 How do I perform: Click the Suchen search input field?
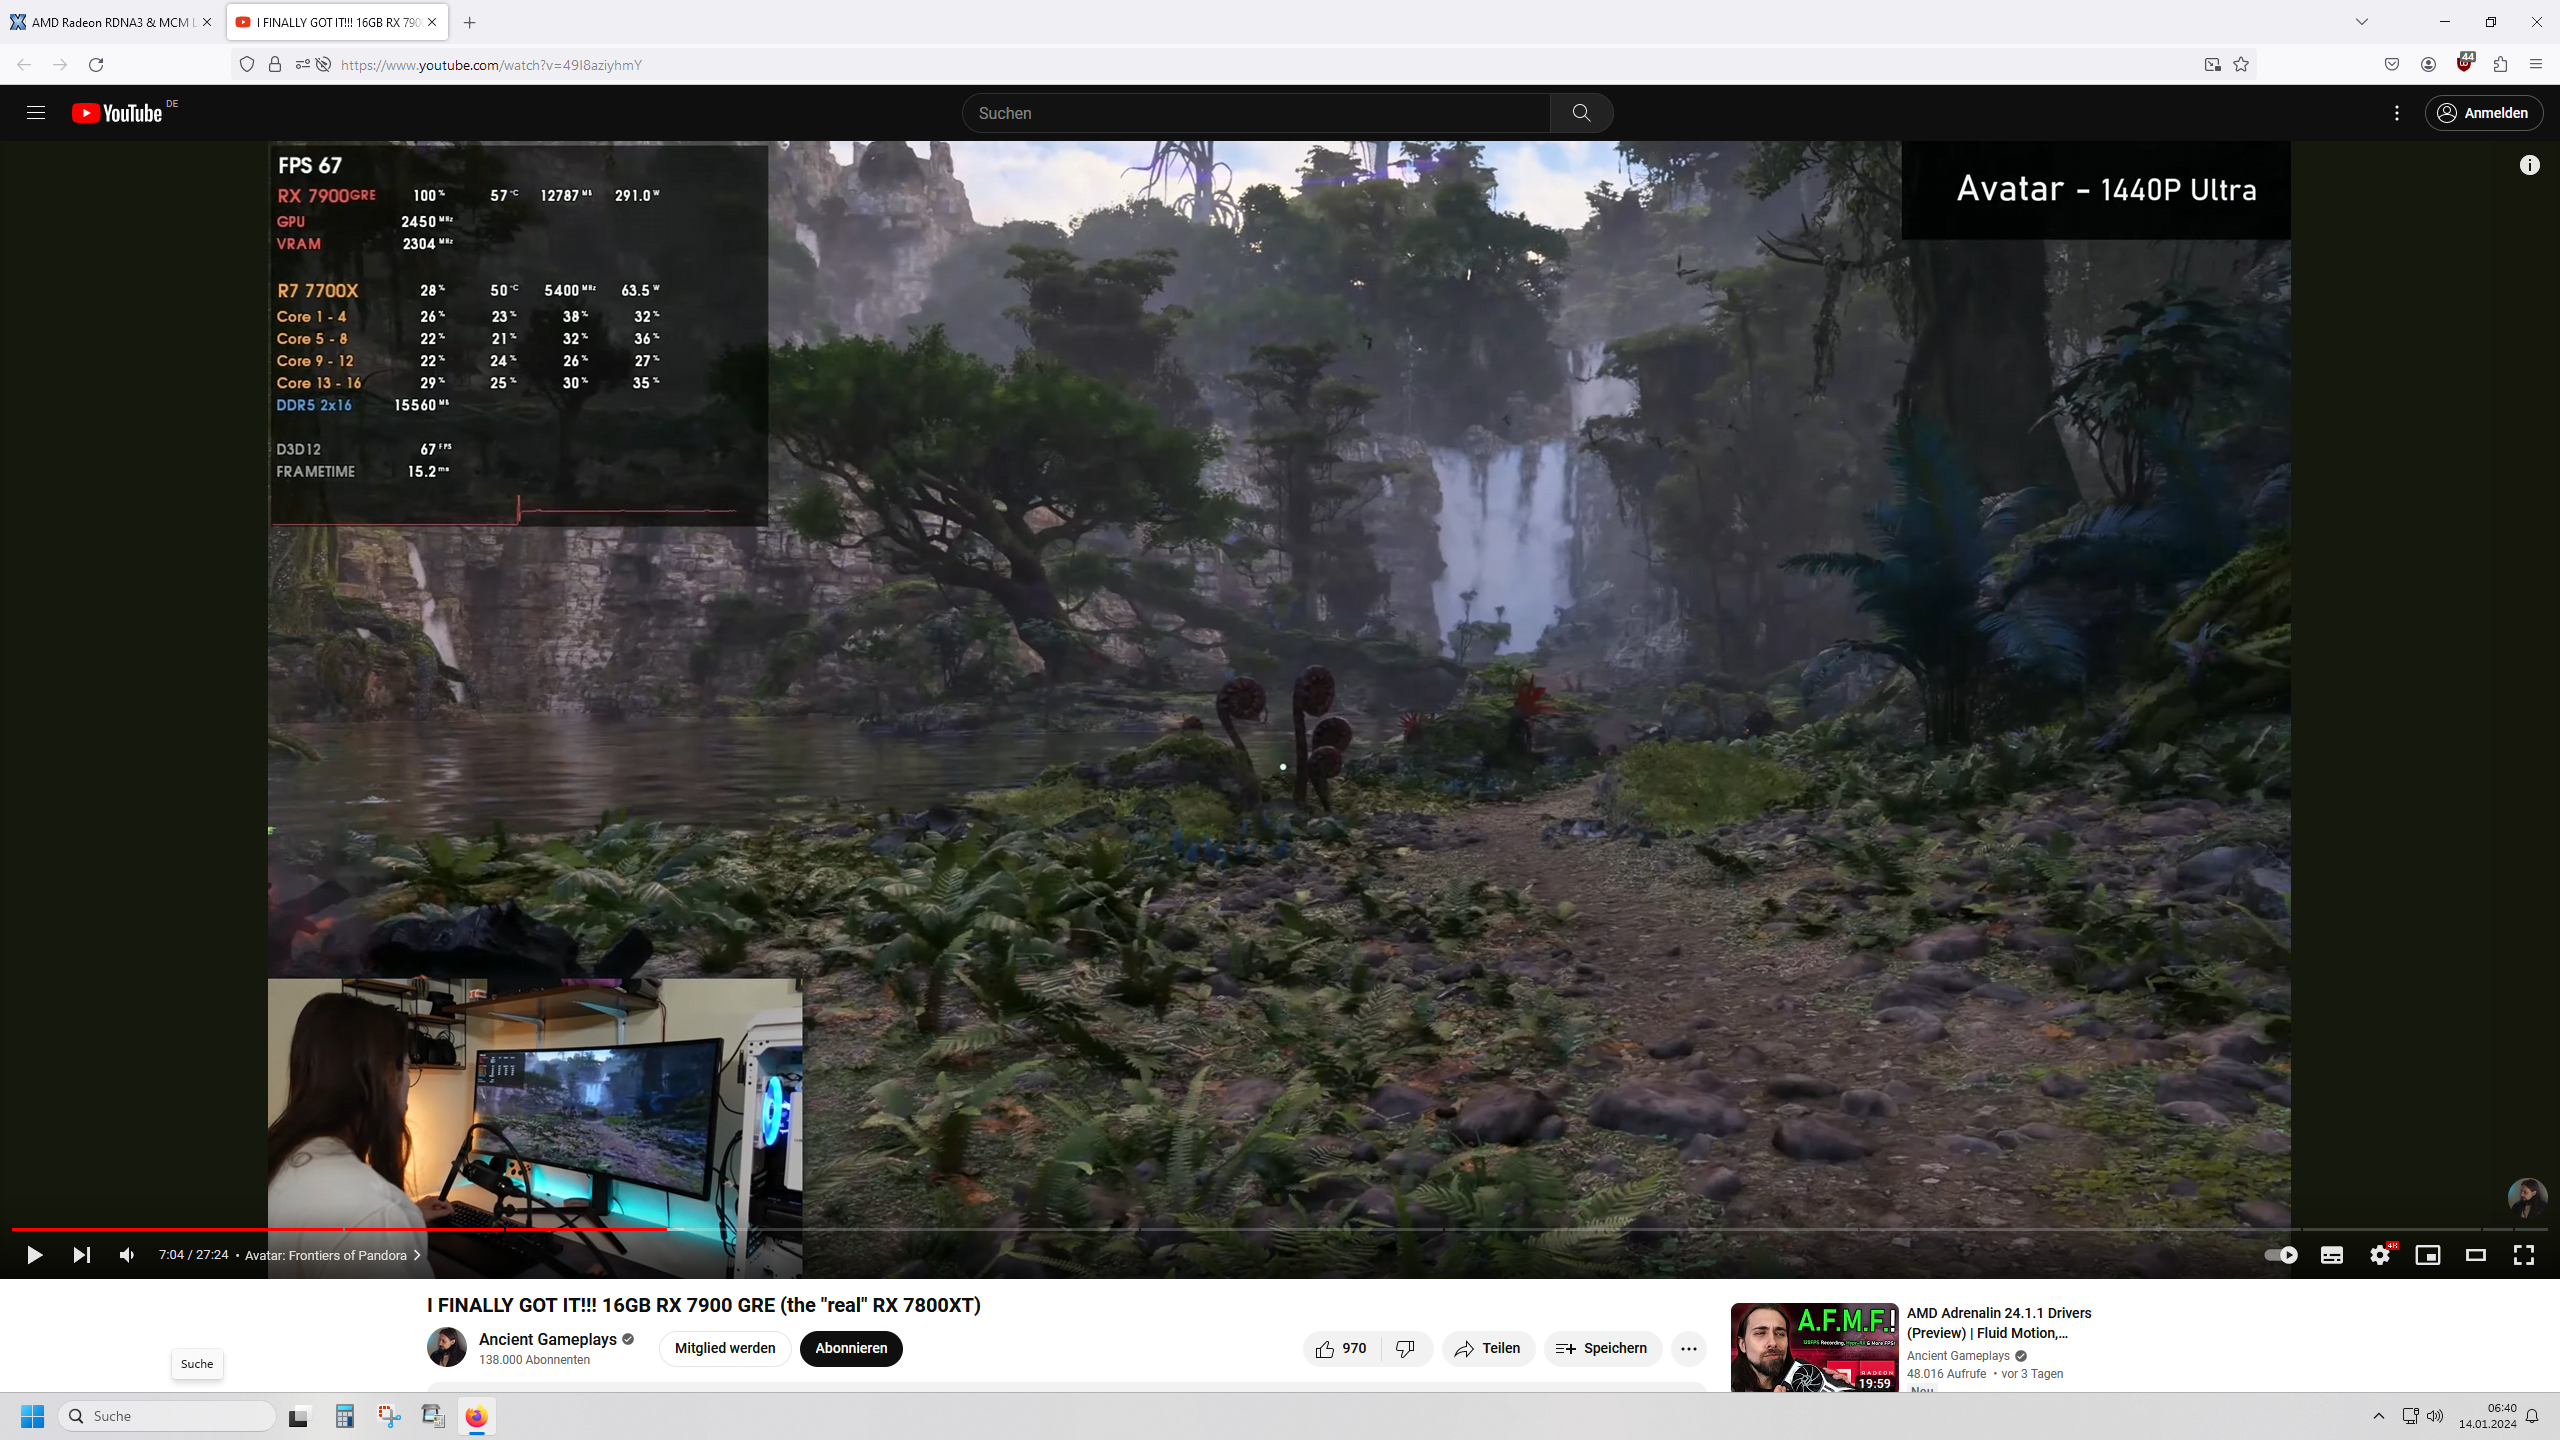[1256, 113]
